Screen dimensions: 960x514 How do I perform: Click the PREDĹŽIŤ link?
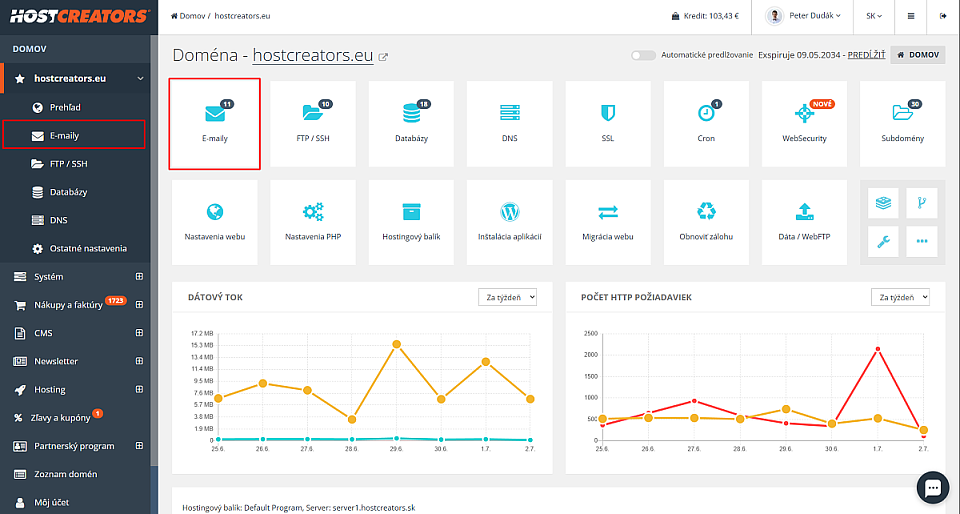[866, 55]
